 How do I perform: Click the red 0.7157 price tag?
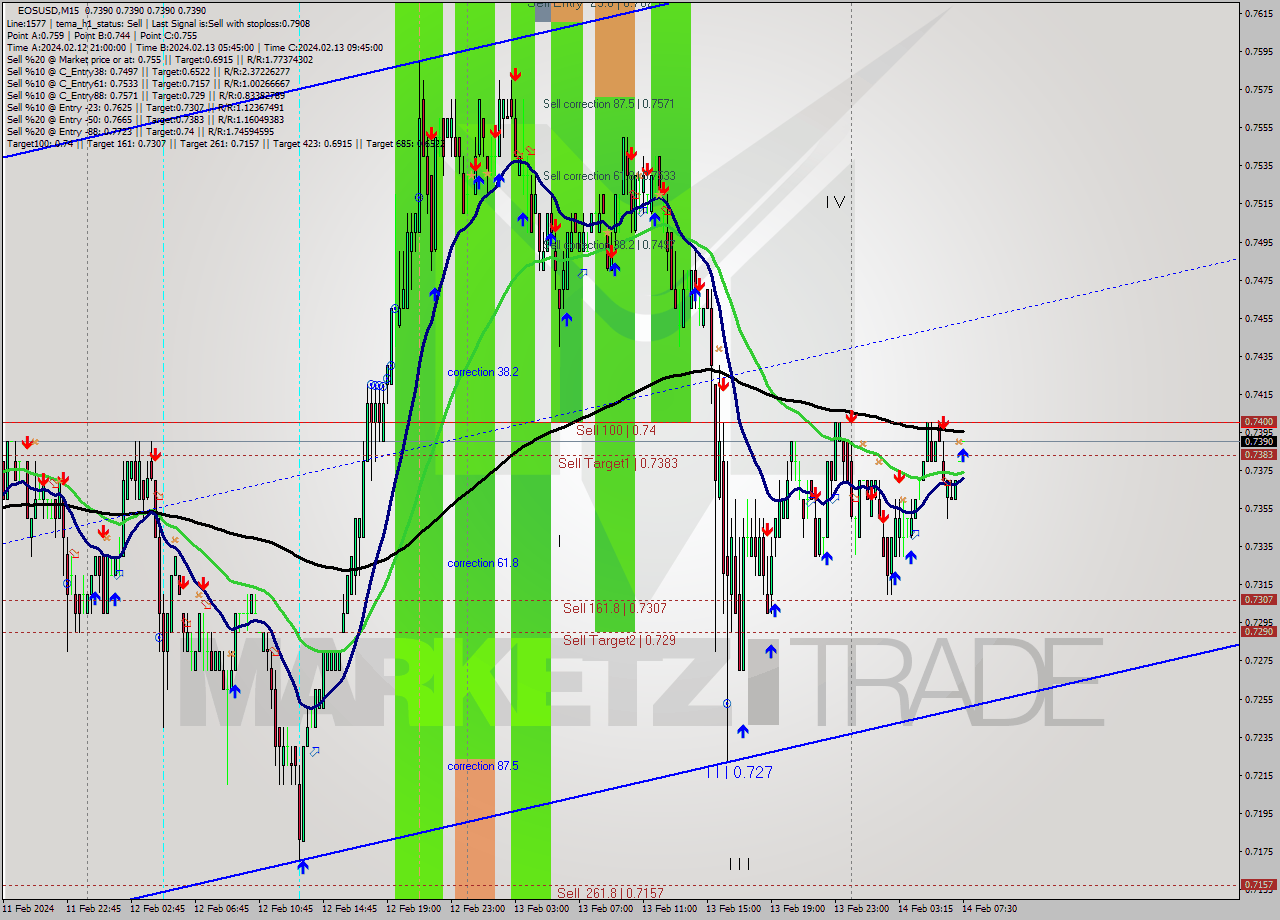coord(1258,884)
